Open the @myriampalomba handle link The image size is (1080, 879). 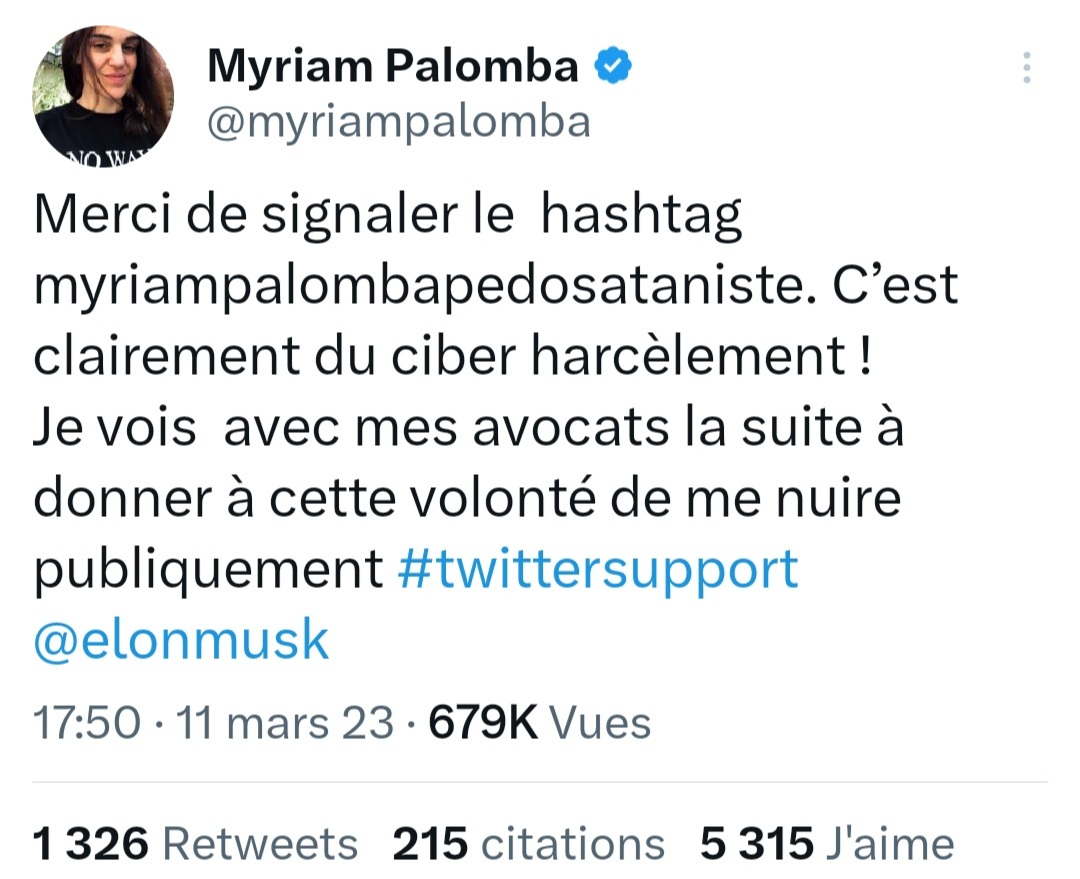(x=398, y=122)
